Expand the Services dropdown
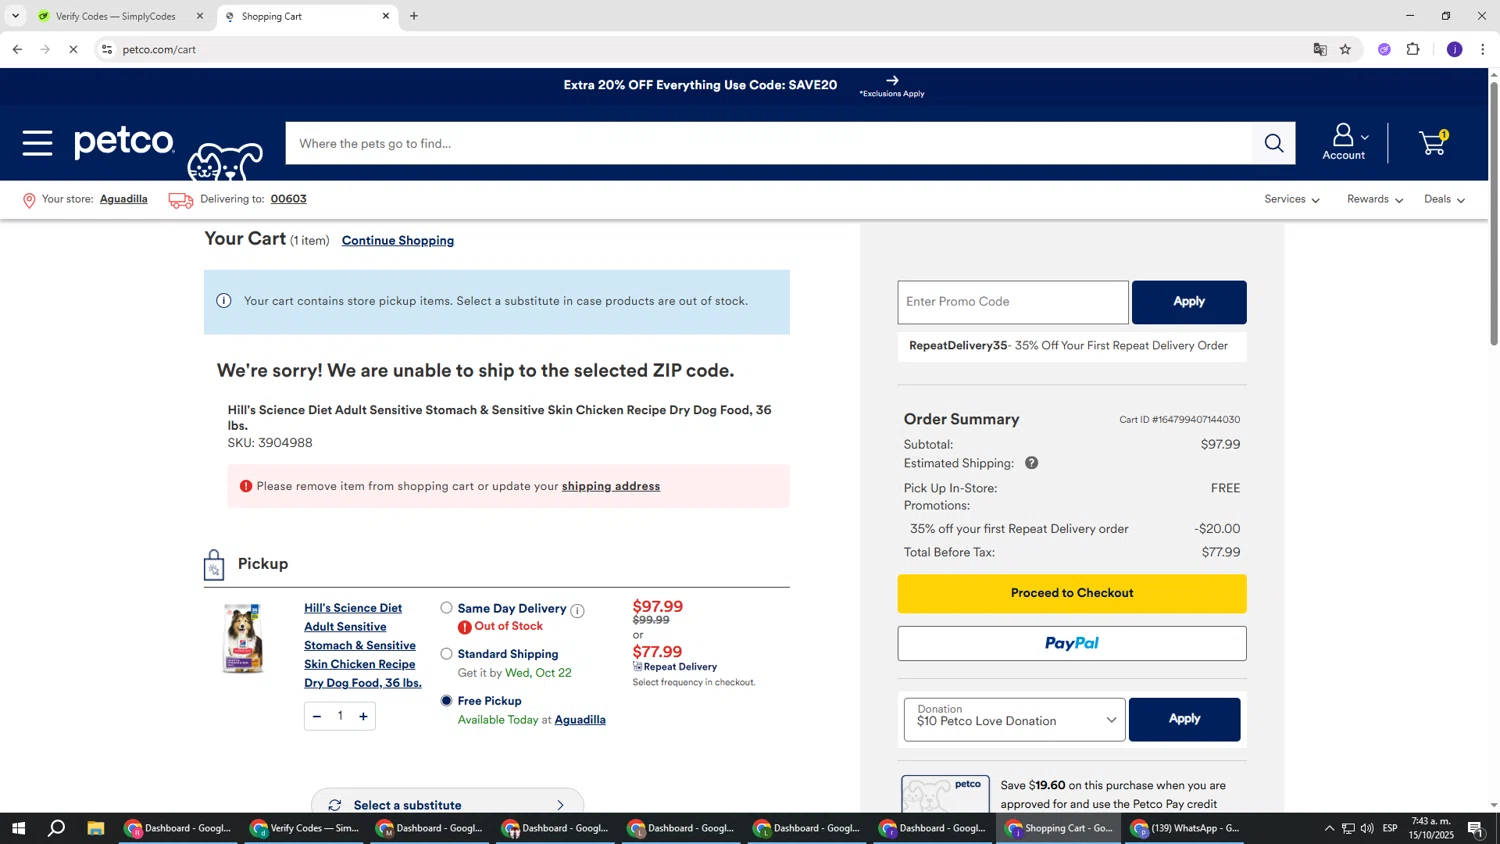Image resolution: width=1500 pixels, height=844 pixels. pyautogui.click(x=1292, y=199)
